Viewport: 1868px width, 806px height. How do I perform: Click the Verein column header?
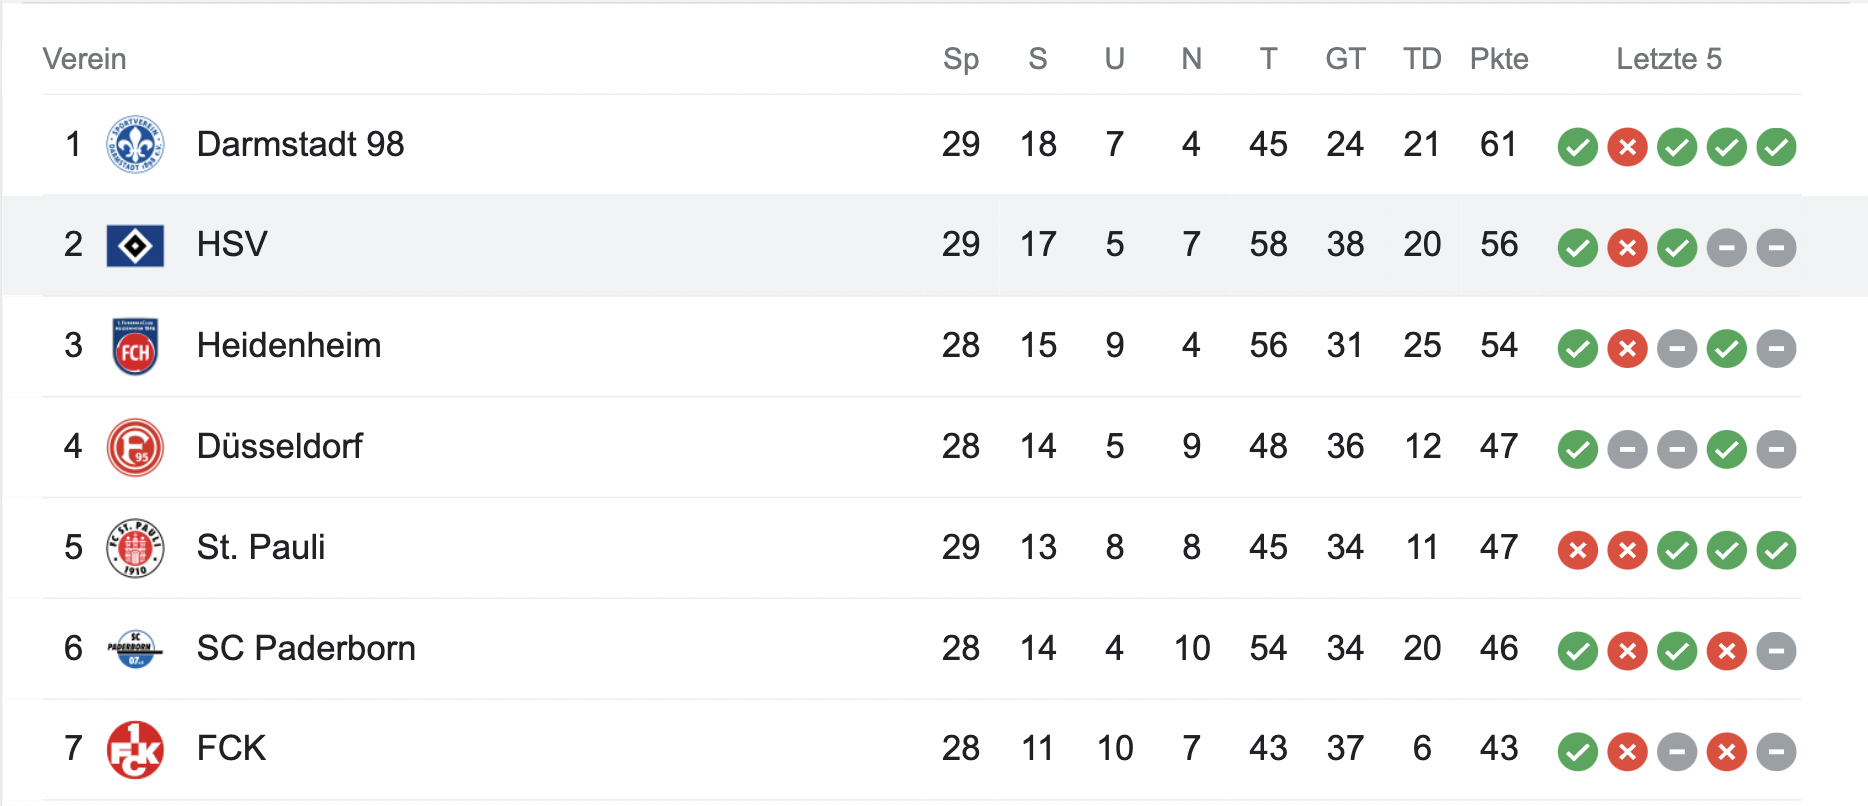tap(84, 59)
